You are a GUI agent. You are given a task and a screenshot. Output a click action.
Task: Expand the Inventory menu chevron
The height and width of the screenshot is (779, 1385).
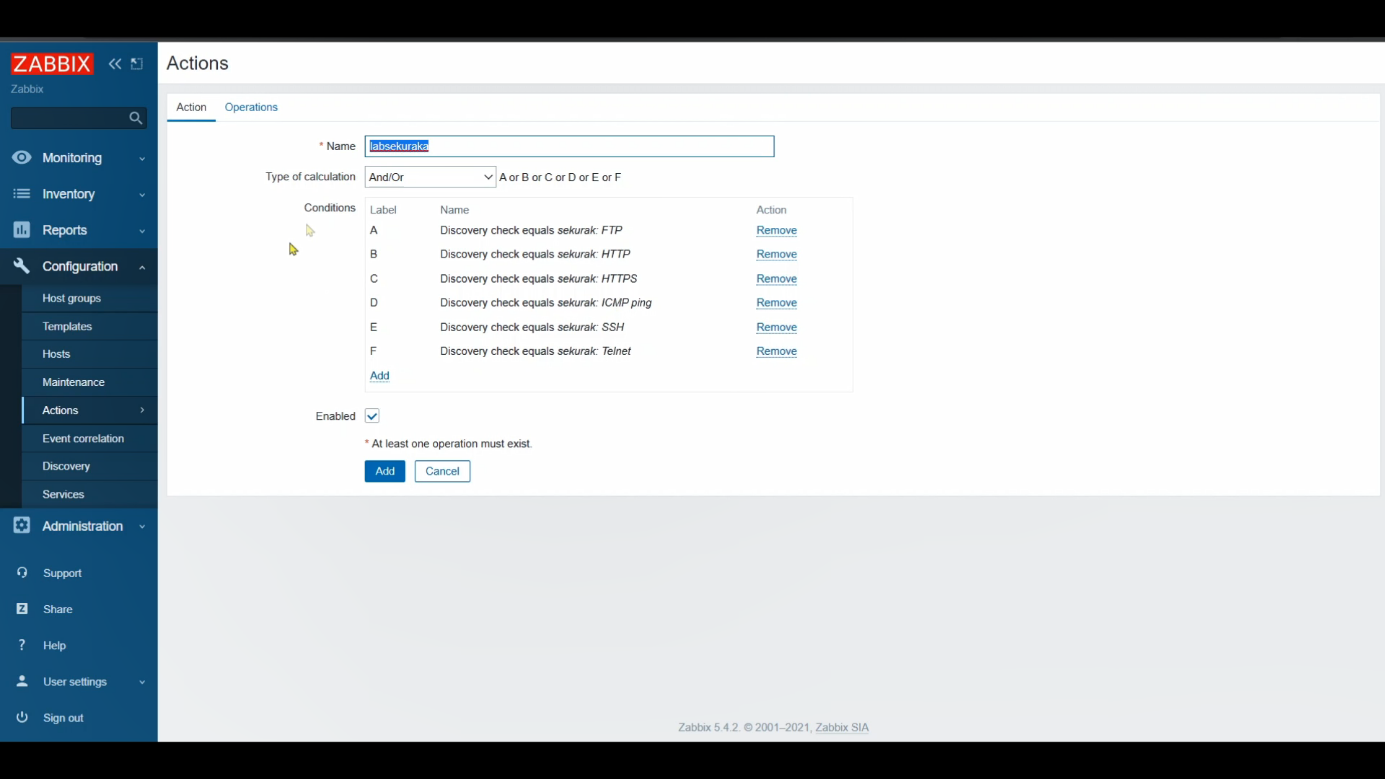pos(142,195)
